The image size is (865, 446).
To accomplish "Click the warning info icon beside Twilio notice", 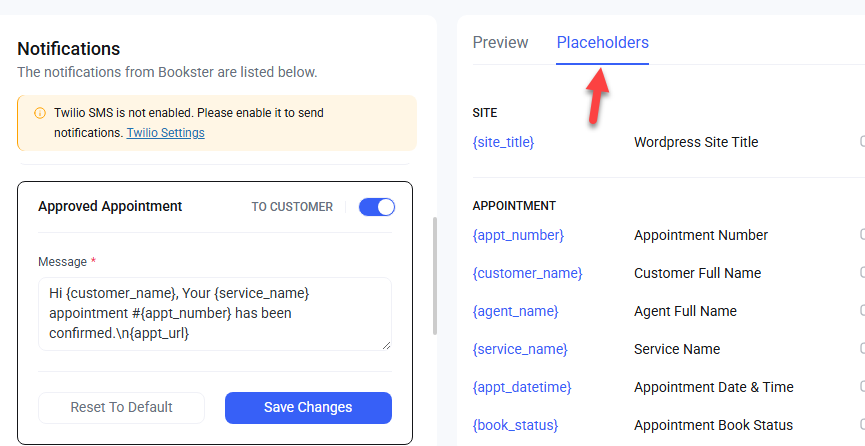I will 40,113.
